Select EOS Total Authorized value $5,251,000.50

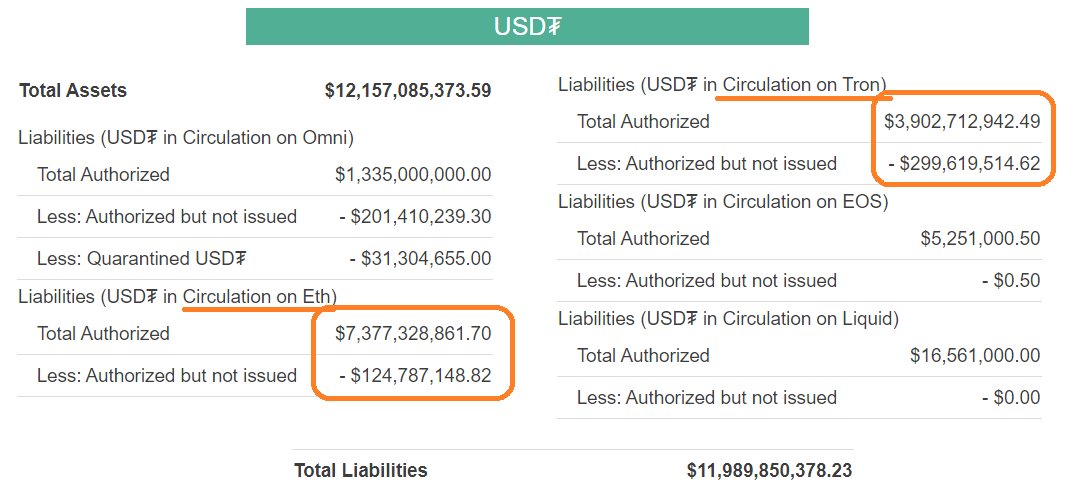980,238
